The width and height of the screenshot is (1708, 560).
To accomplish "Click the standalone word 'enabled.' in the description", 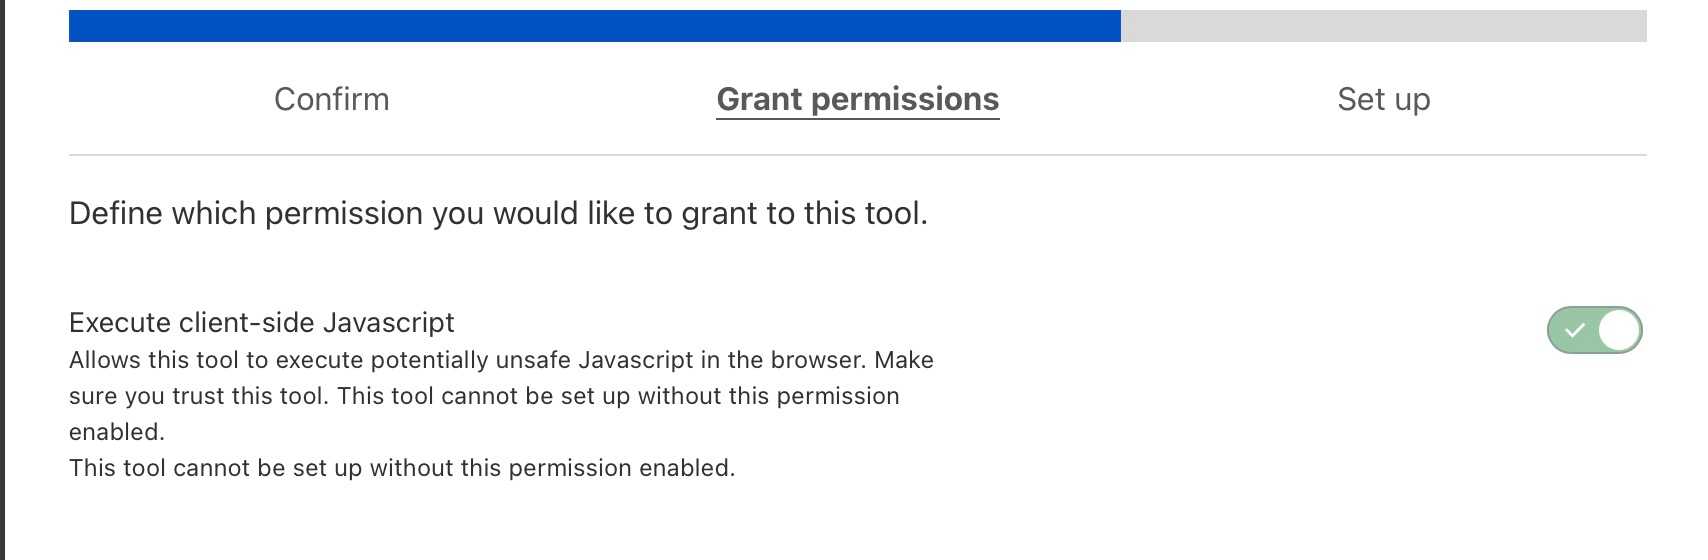I will point(116,432).
